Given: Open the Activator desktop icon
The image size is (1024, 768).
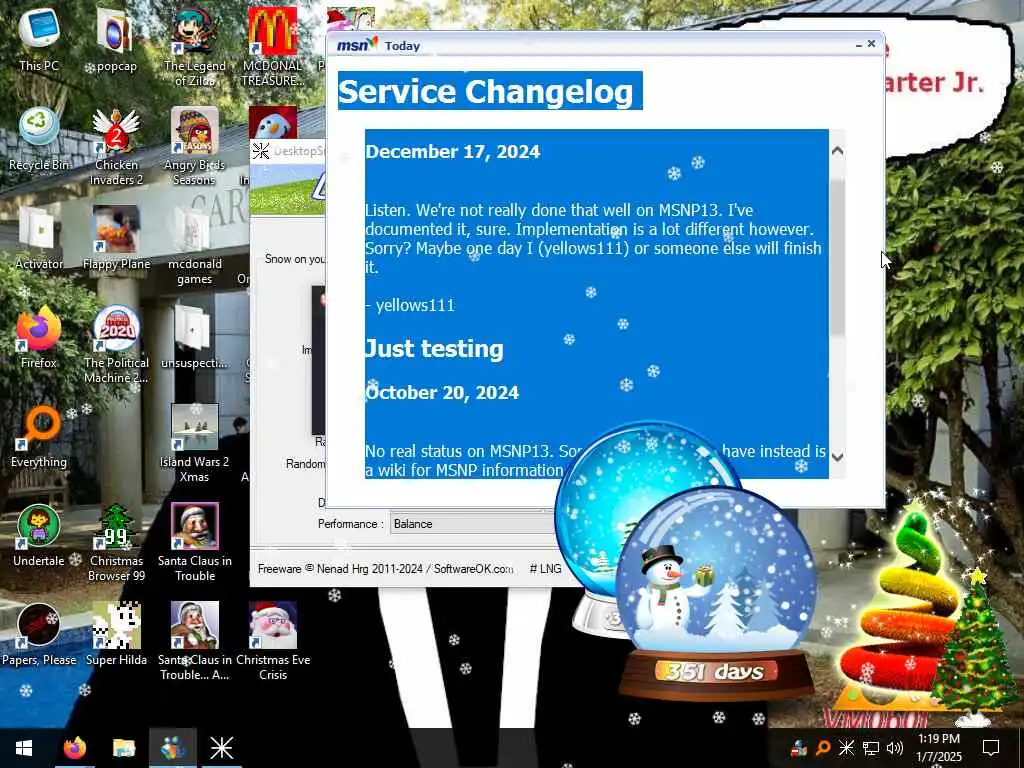Looking at the screenshot, I should pos(39,238).
